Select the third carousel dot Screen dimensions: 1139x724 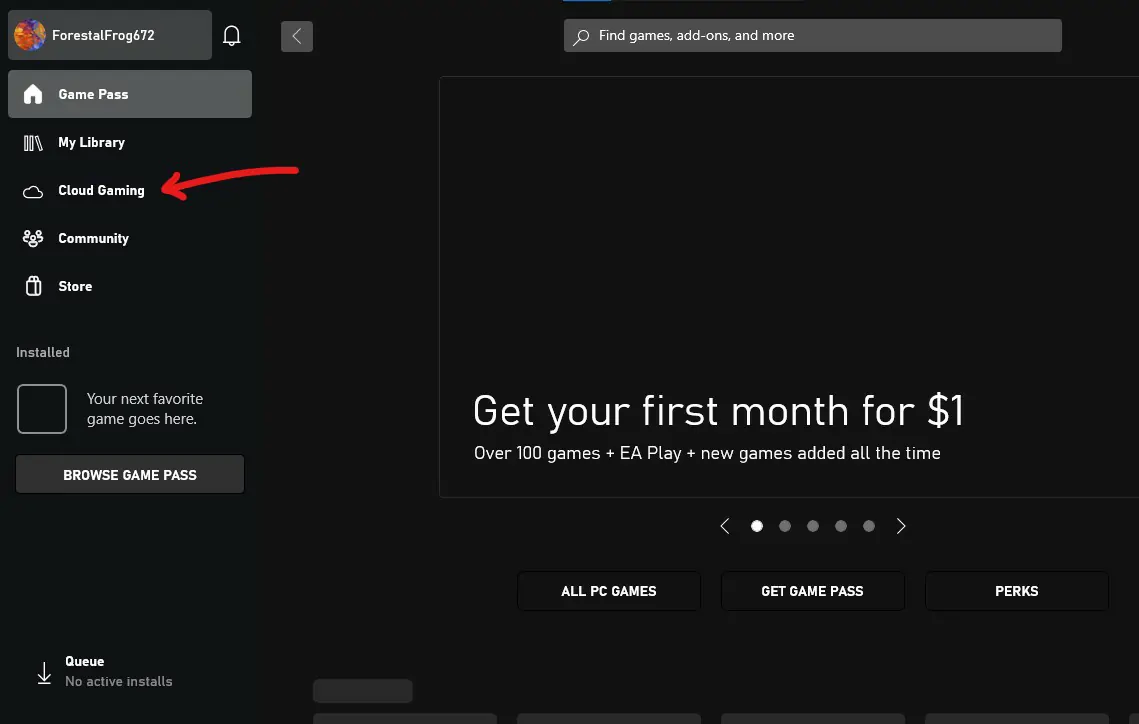click(813, 526)
